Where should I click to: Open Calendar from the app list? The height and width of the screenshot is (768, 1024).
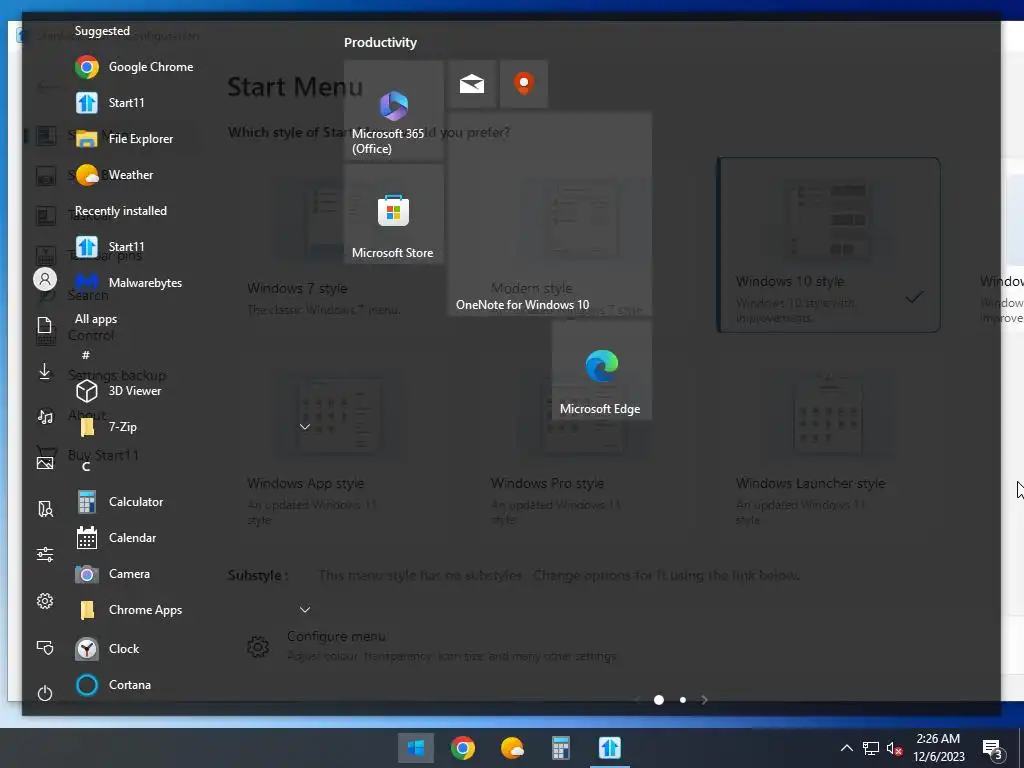116,537
